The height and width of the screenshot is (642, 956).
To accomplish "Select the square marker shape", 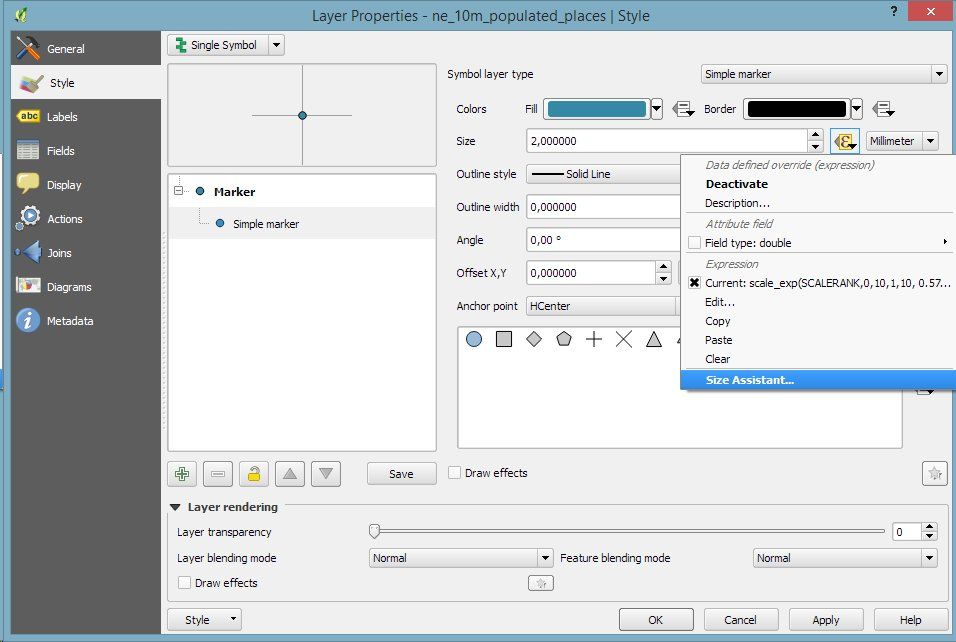I will tap(504, 339).
